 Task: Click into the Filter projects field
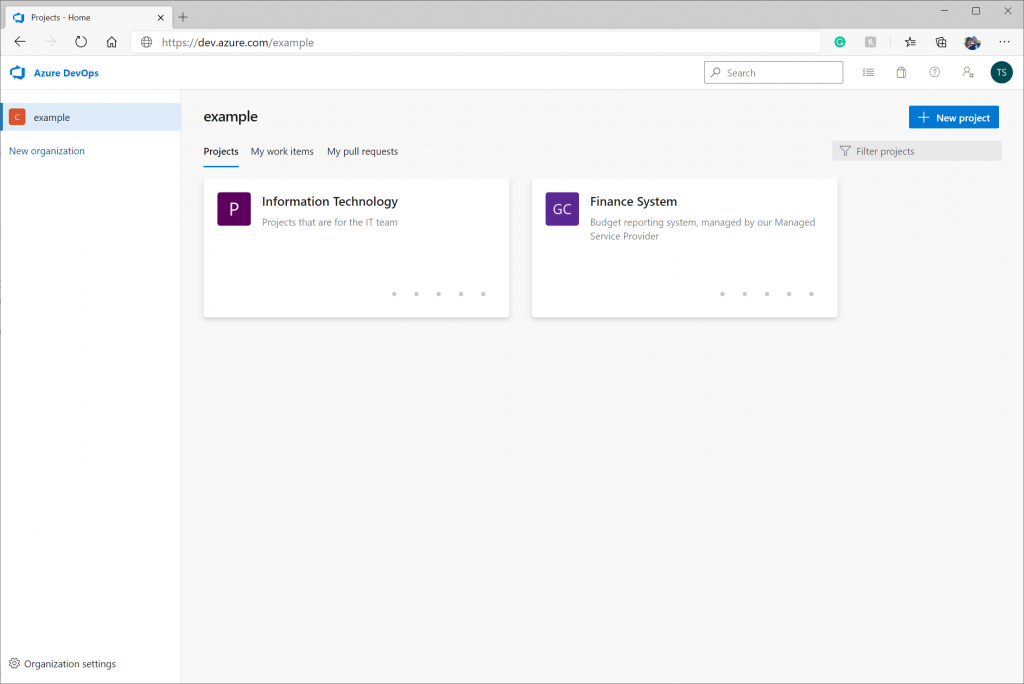coord(916,151)
